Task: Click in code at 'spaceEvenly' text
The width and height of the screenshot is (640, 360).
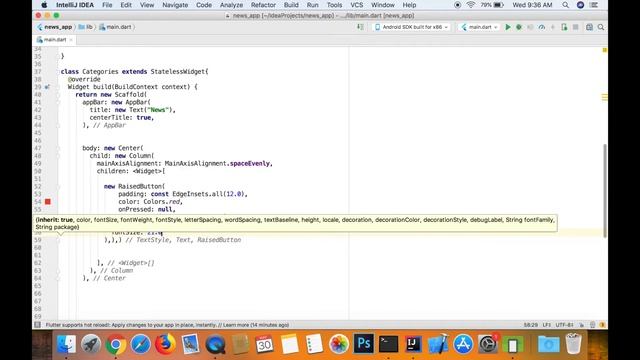Action: pos(250,163)
